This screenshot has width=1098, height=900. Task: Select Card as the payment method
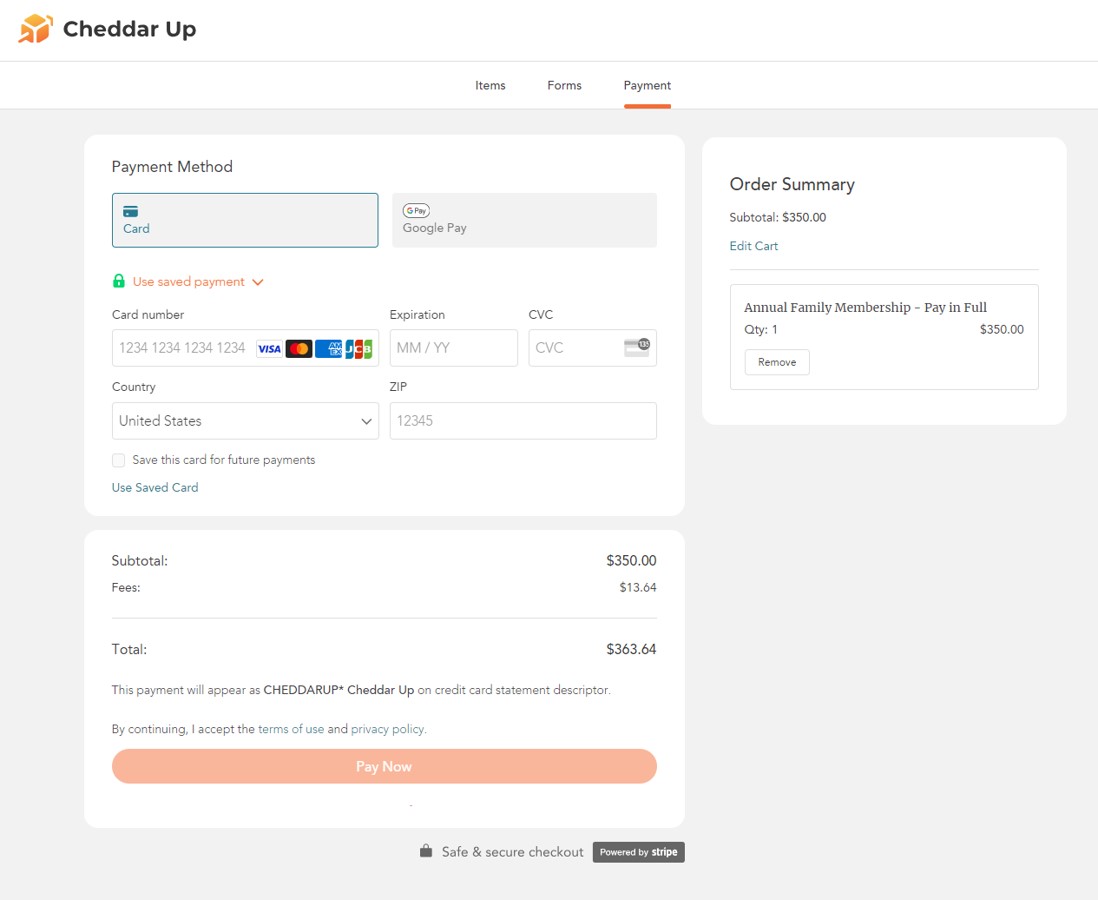[x=245, y=220]
